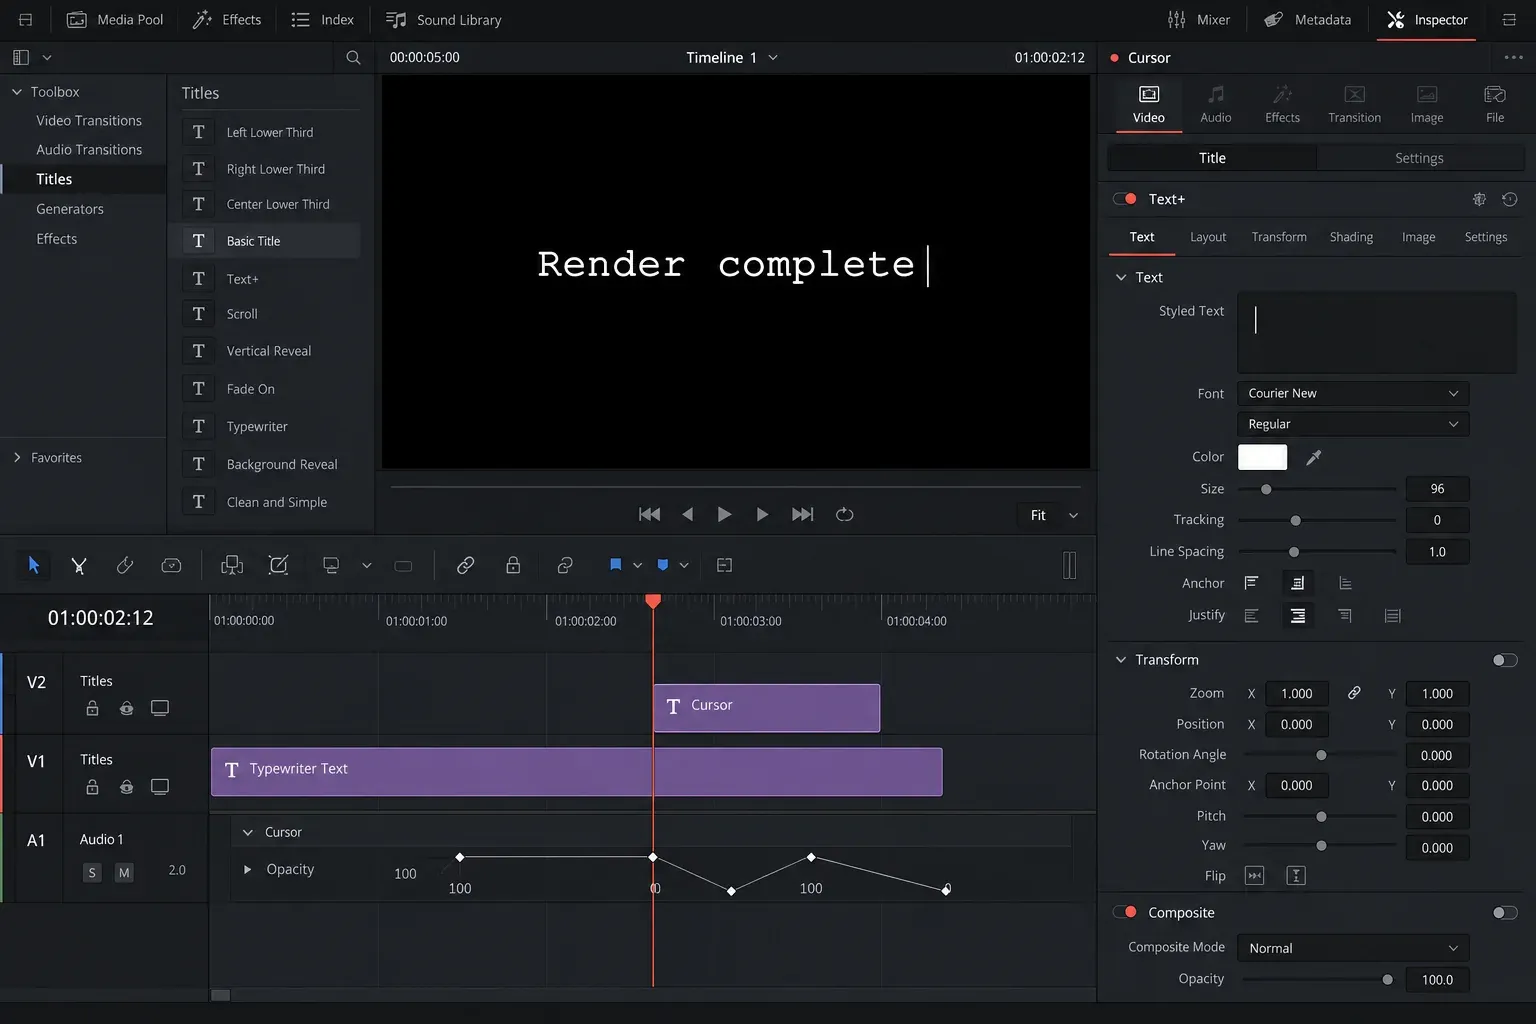Open the Composite Mode Normal dropdown

pyautogui.click(x=1353, y=948)
